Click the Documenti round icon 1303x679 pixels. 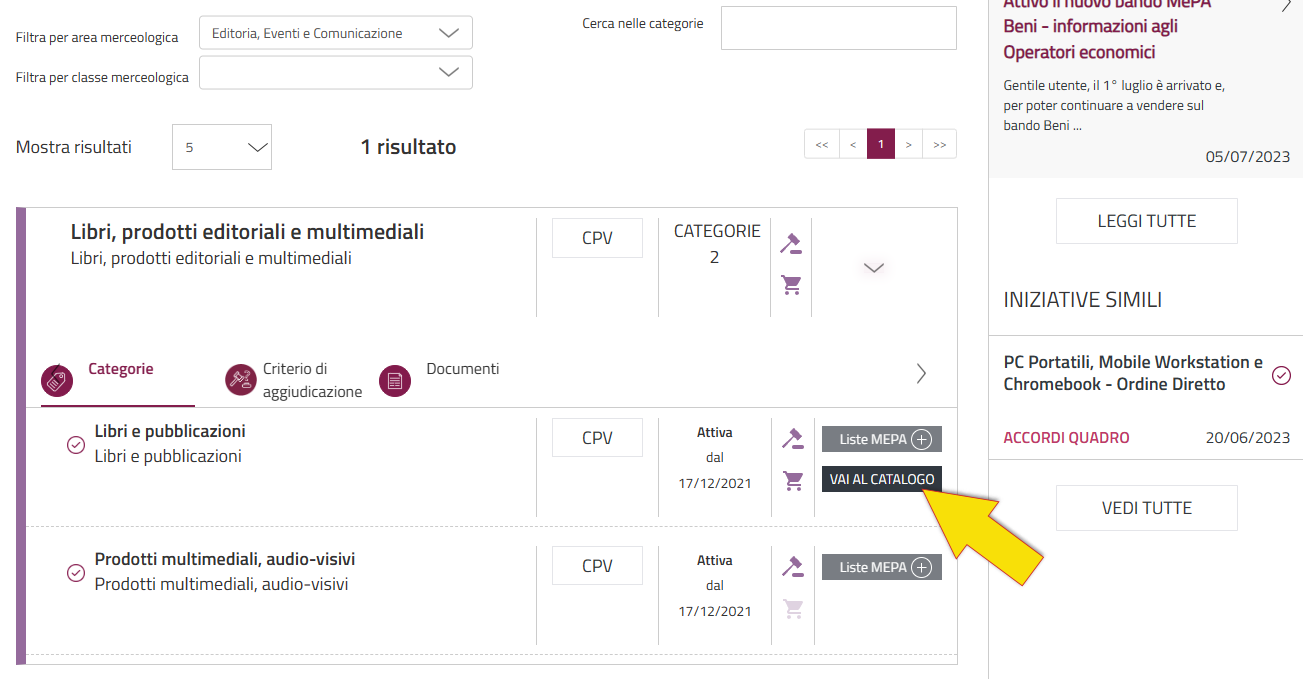point(395,380)
